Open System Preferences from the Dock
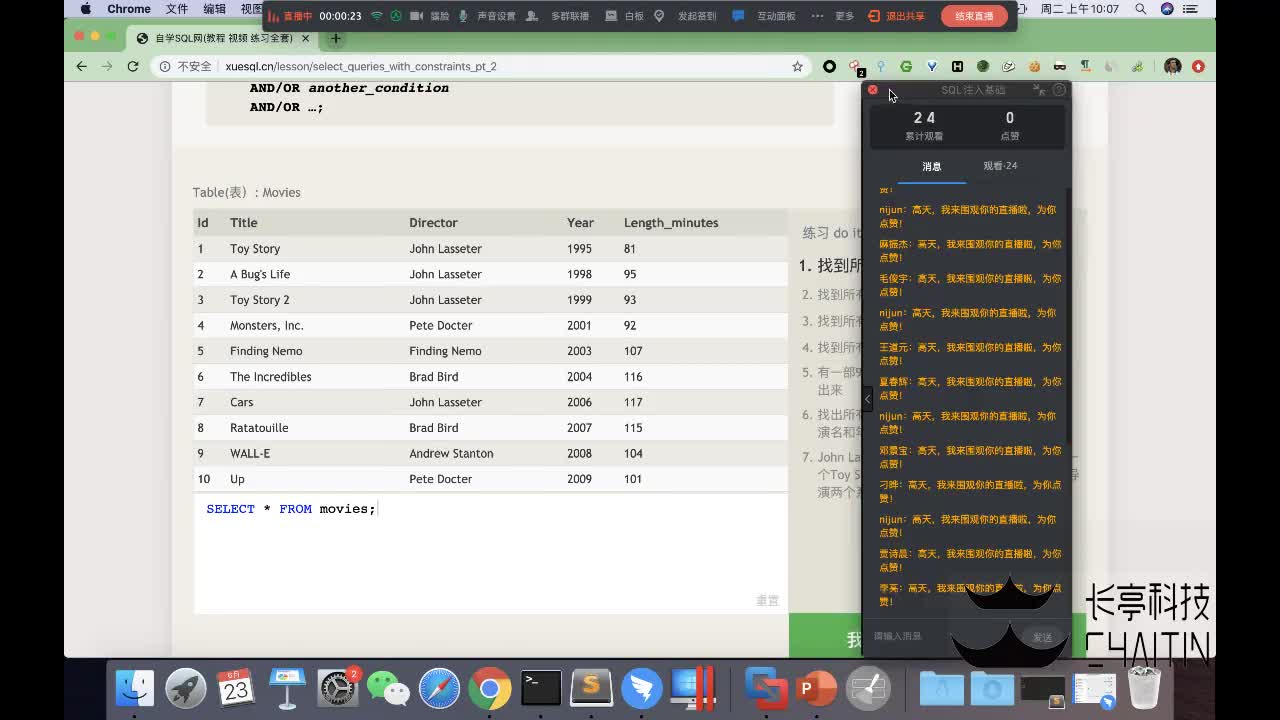Screen dimensions: 1280x720 [x=338, y=688]
